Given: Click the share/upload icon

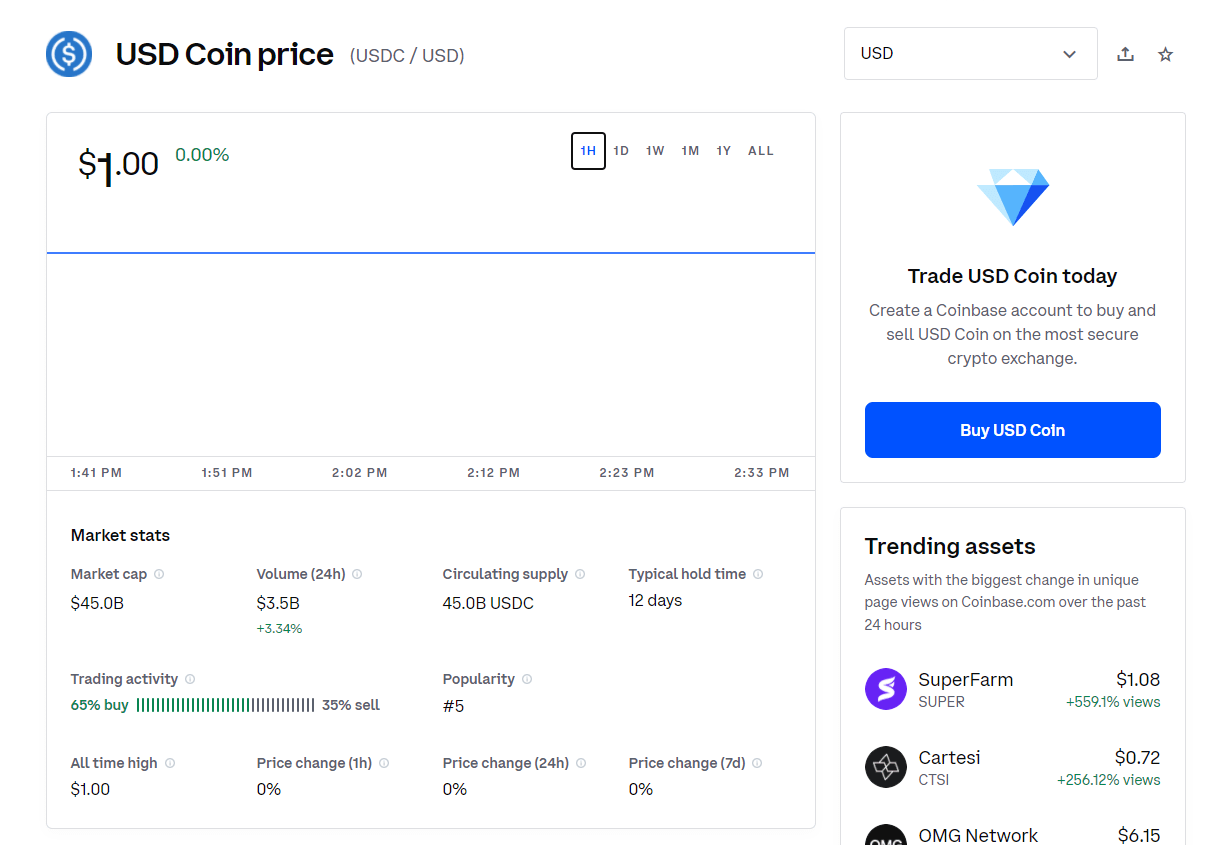Looking at the screenshot, I should coord(1125,54).
